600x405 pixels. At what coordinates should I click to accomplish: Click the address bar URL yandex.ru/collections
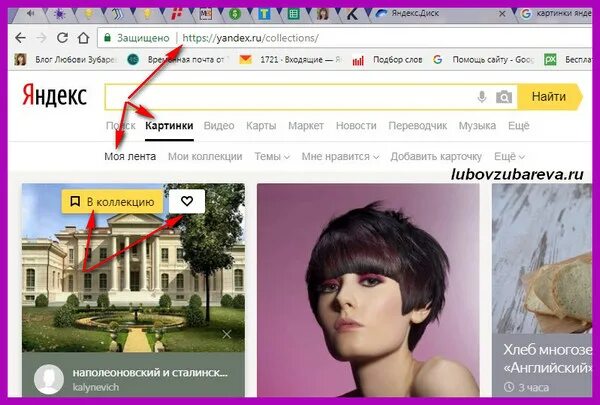[x=250, y=38]
